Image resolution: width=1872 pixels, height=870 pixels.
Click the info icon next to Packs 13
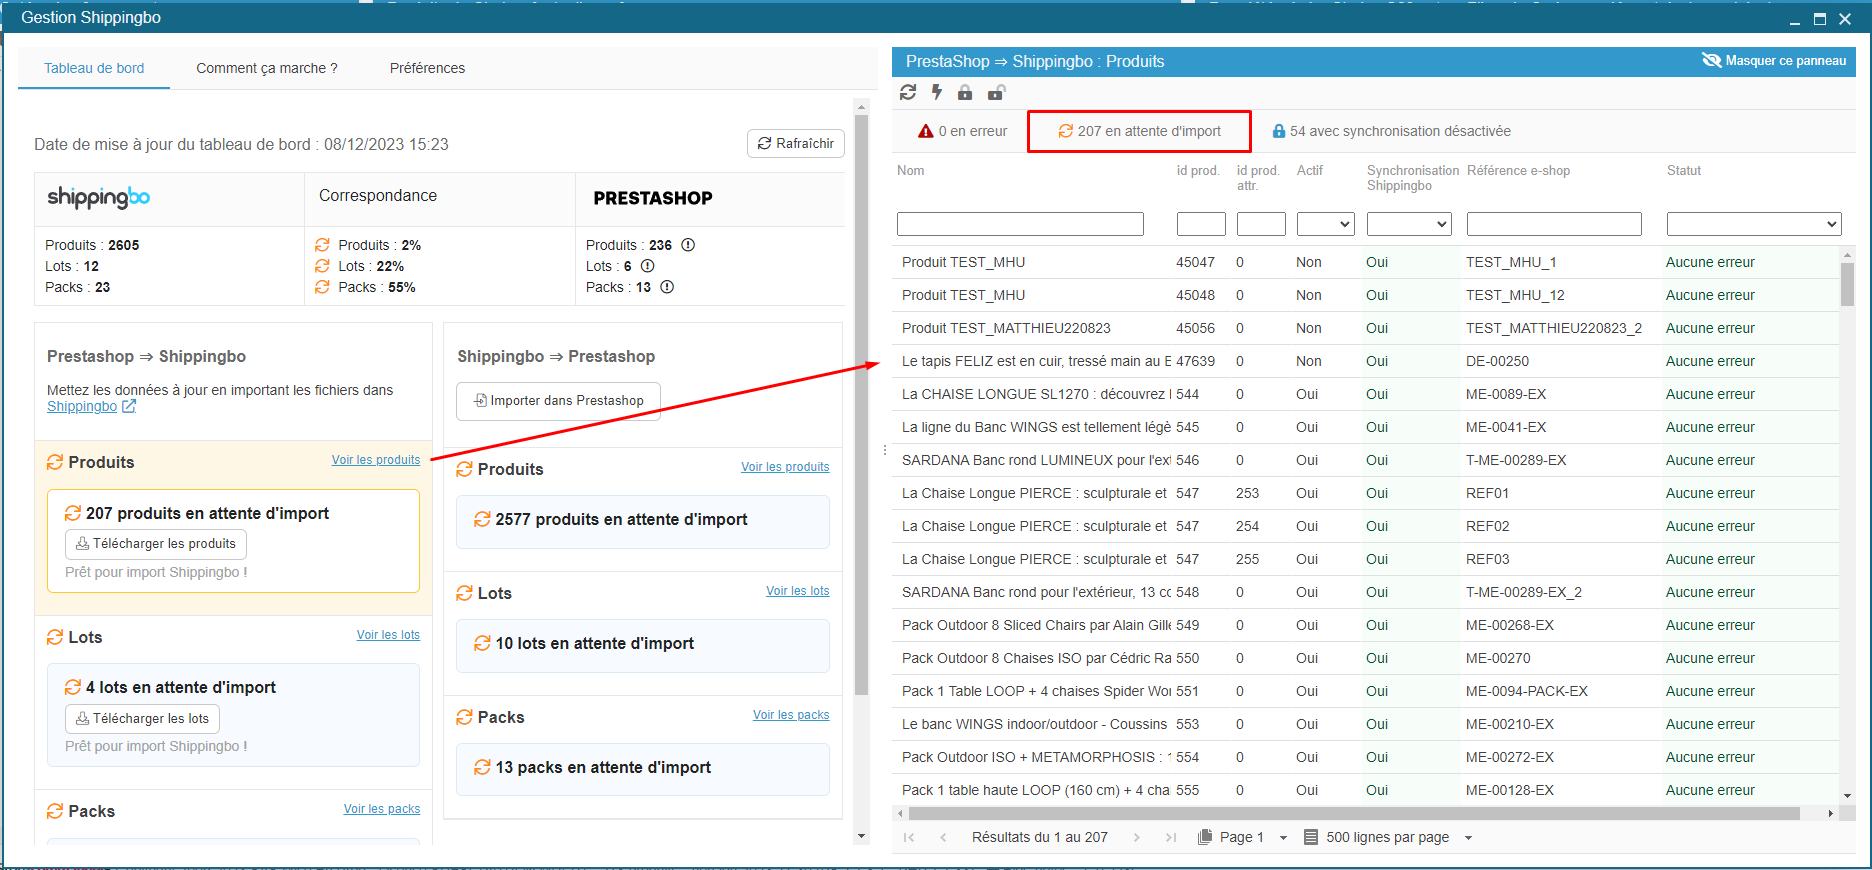coord(667,287)
